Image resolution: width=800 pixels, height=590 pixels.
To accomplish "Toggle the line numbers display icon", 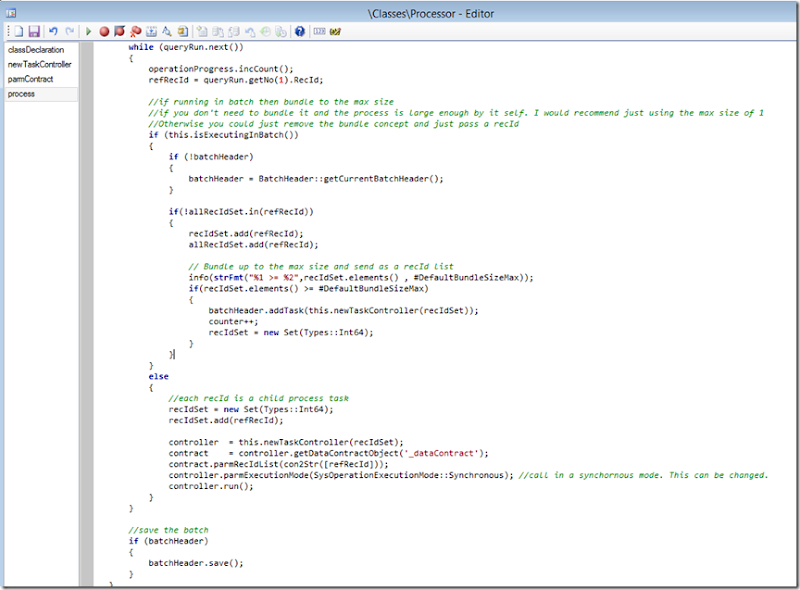I will 319,32.
